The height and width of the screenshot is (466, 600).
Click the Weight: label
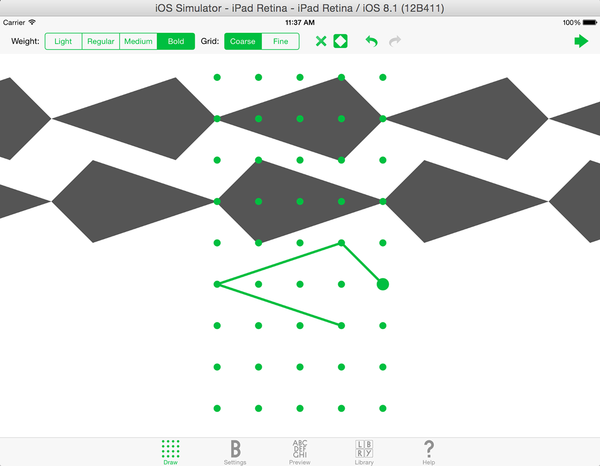(25, 41)
